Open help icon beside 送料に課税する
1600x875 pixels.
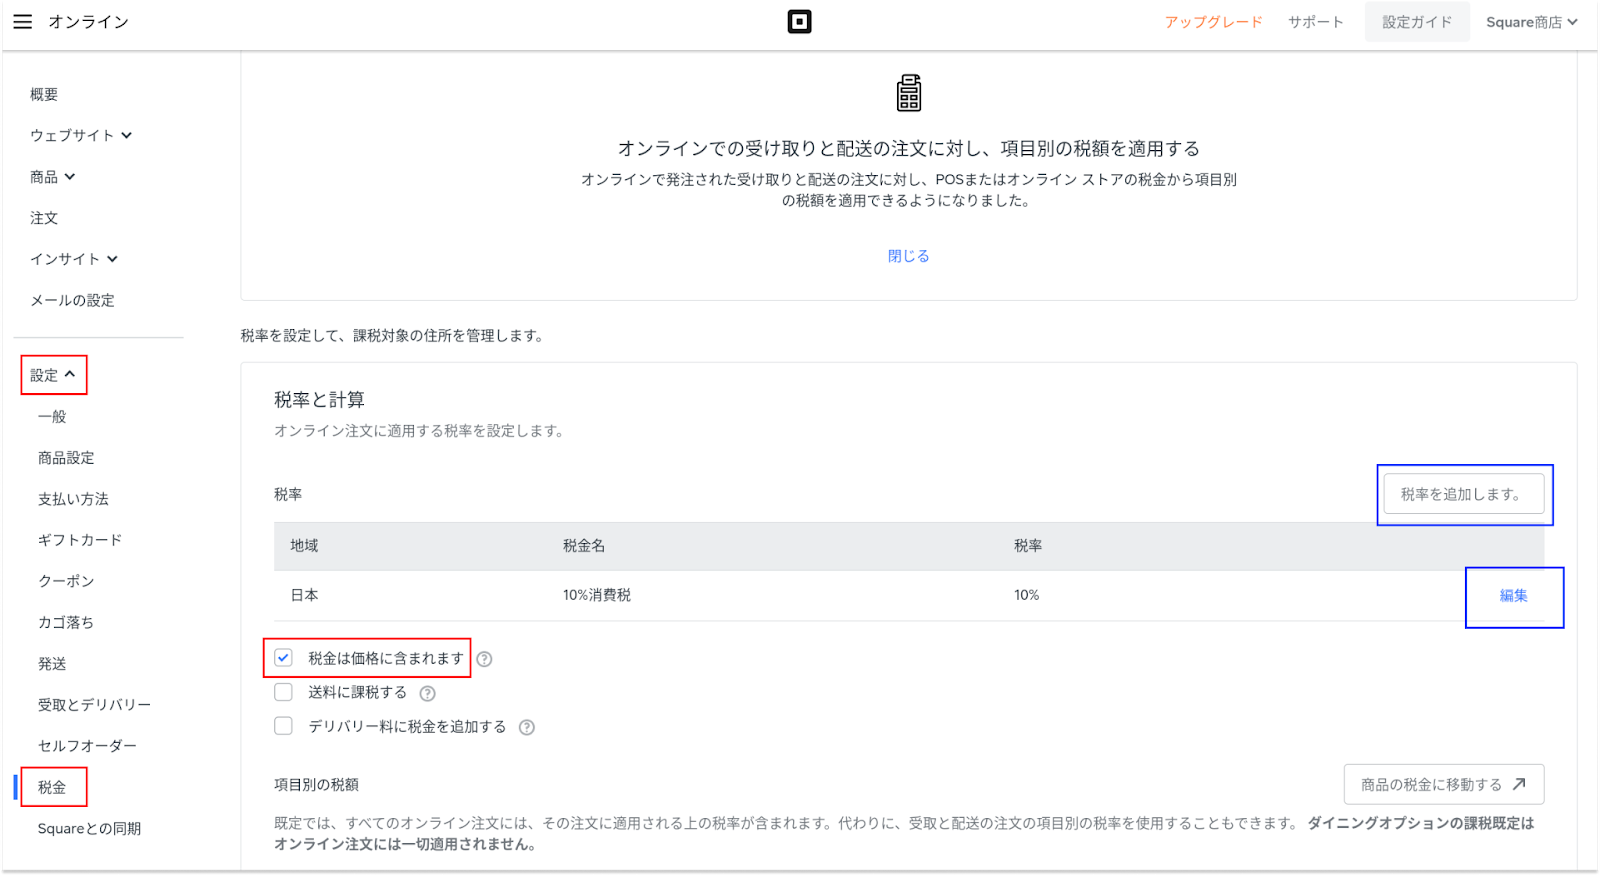[x=427, y=693]
